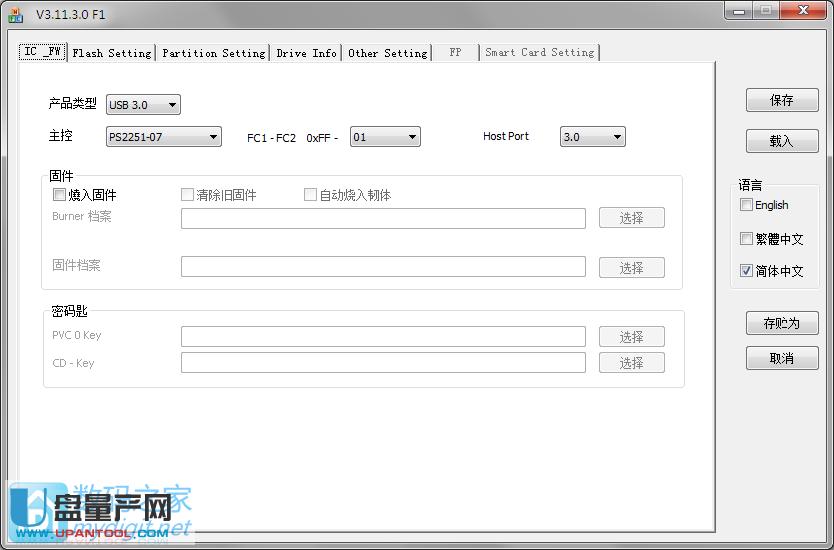This screenshot has height=550, width=834.
Task: Toggle the 自动燒入韧体 checkbox
Action: point(310,195)
